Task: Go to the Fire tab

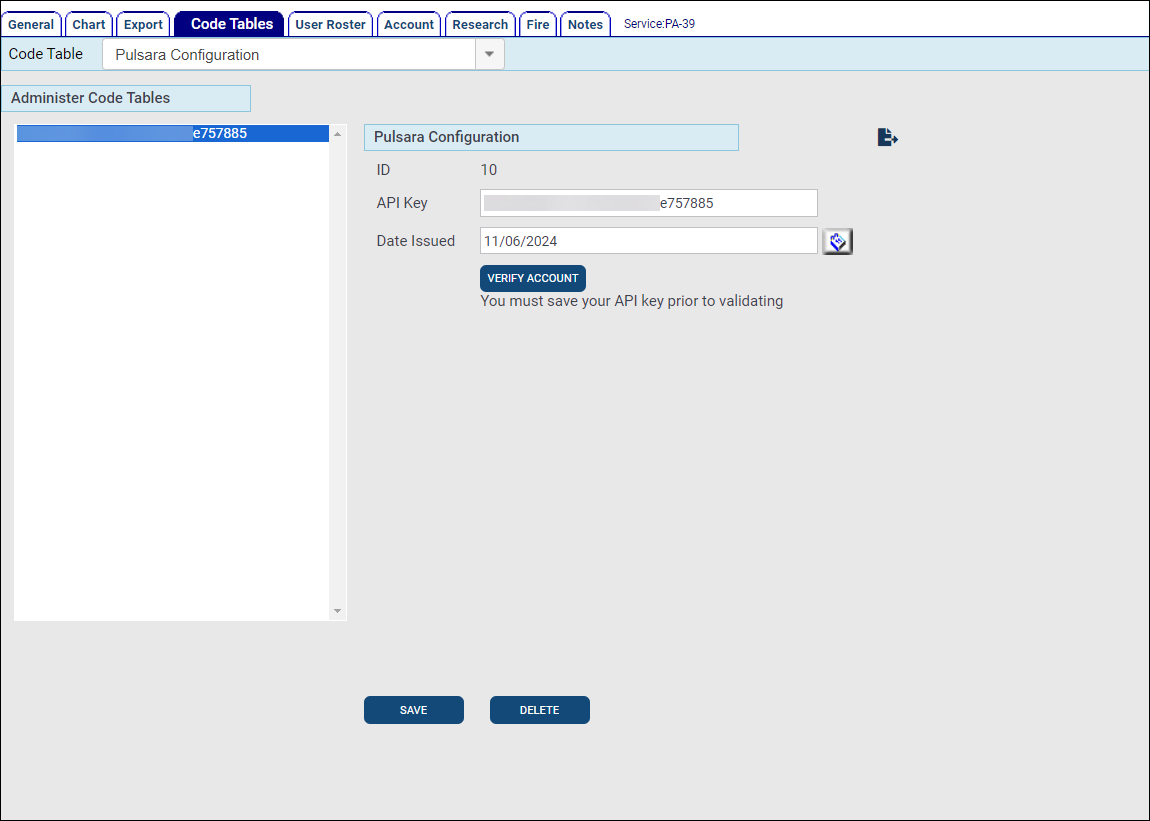Action: [x=538, y=24]
